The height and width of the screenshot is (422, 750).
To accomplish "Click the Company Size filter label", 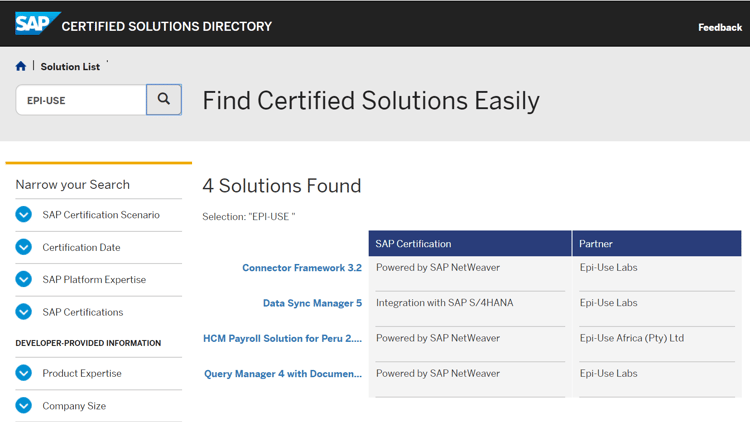I will click(x=74, y=406).
